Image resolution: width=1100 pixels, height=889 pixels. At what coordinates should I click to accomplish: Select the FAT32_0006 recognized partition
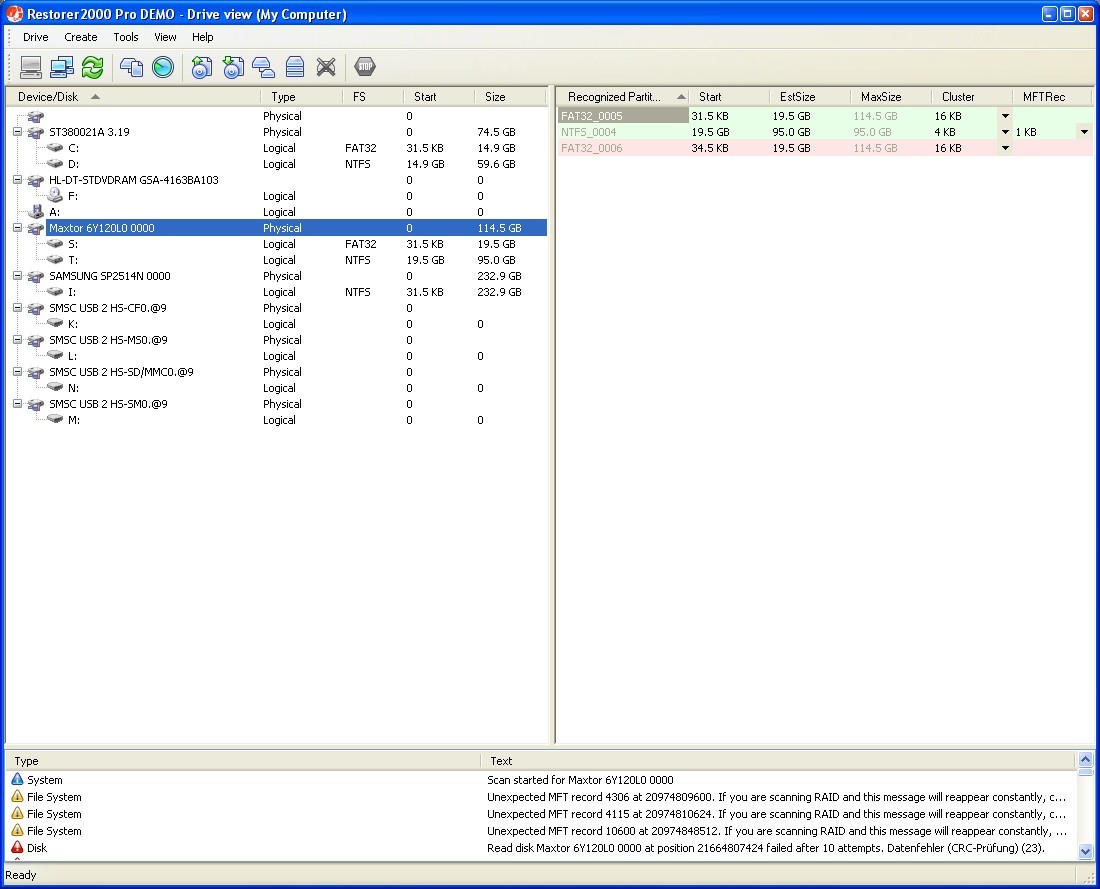click(623, 148)
